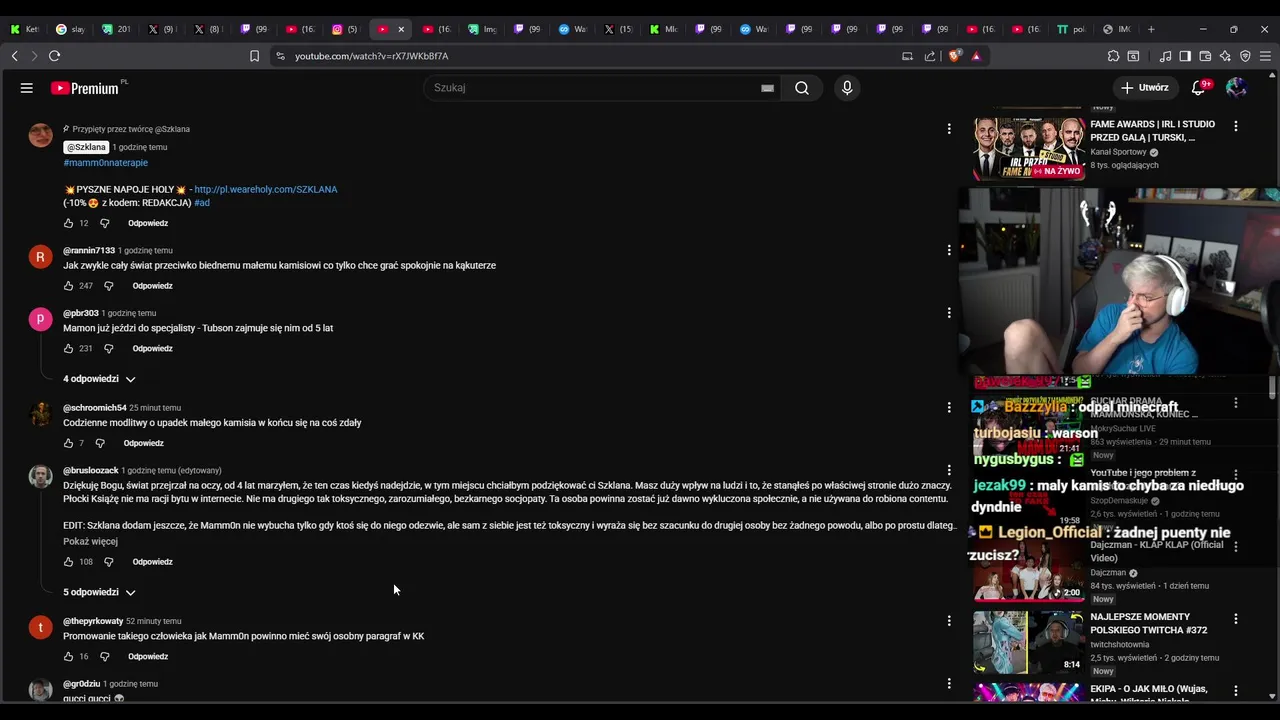Image resolution: width=1280 pixels, height=720 pixels.
Task: Switch to the X (9) tab
Action: tap(161, 29)
